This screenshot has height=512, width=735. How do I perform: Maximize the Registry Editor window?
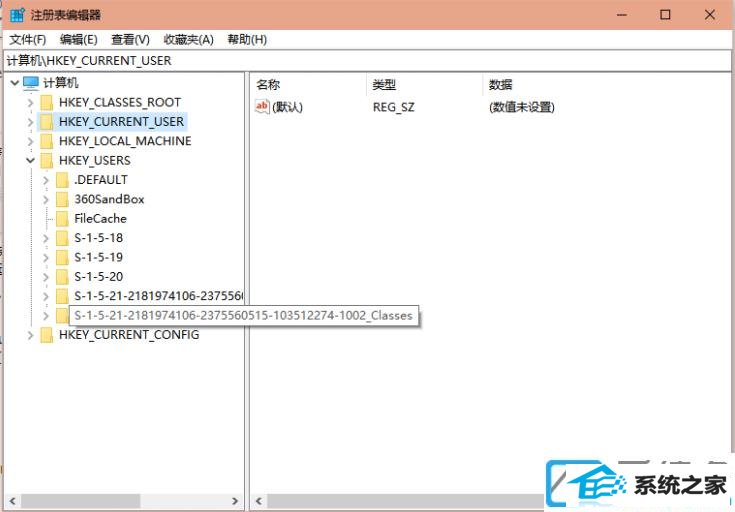coord(665,15)
